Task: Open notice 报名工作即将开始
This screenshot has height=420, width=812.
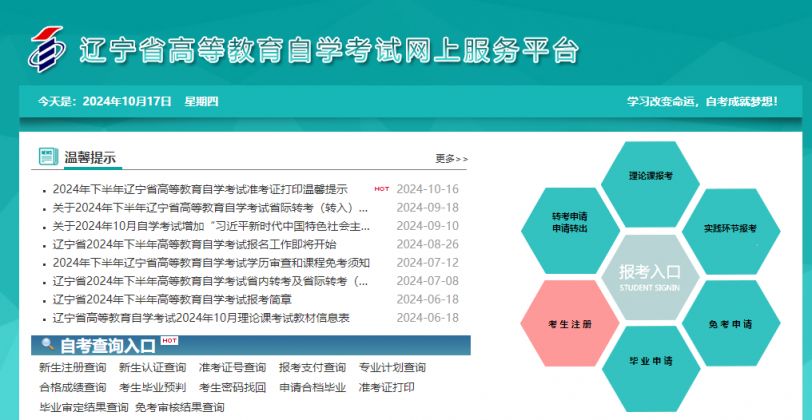Action: (x=194, y=244)
